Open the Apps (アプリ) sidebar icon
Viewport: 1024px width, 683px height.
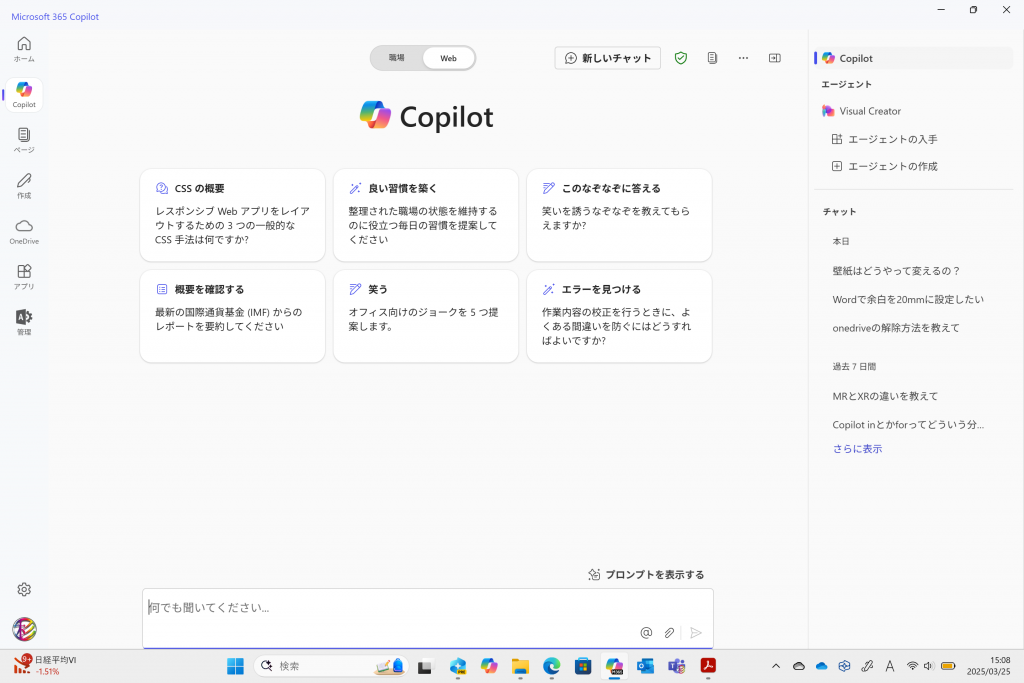pos(24,277)
